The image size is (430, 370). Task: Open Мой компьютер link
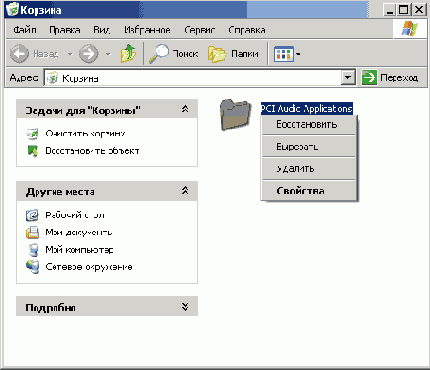pyautogui.click(x=79, y=249)
